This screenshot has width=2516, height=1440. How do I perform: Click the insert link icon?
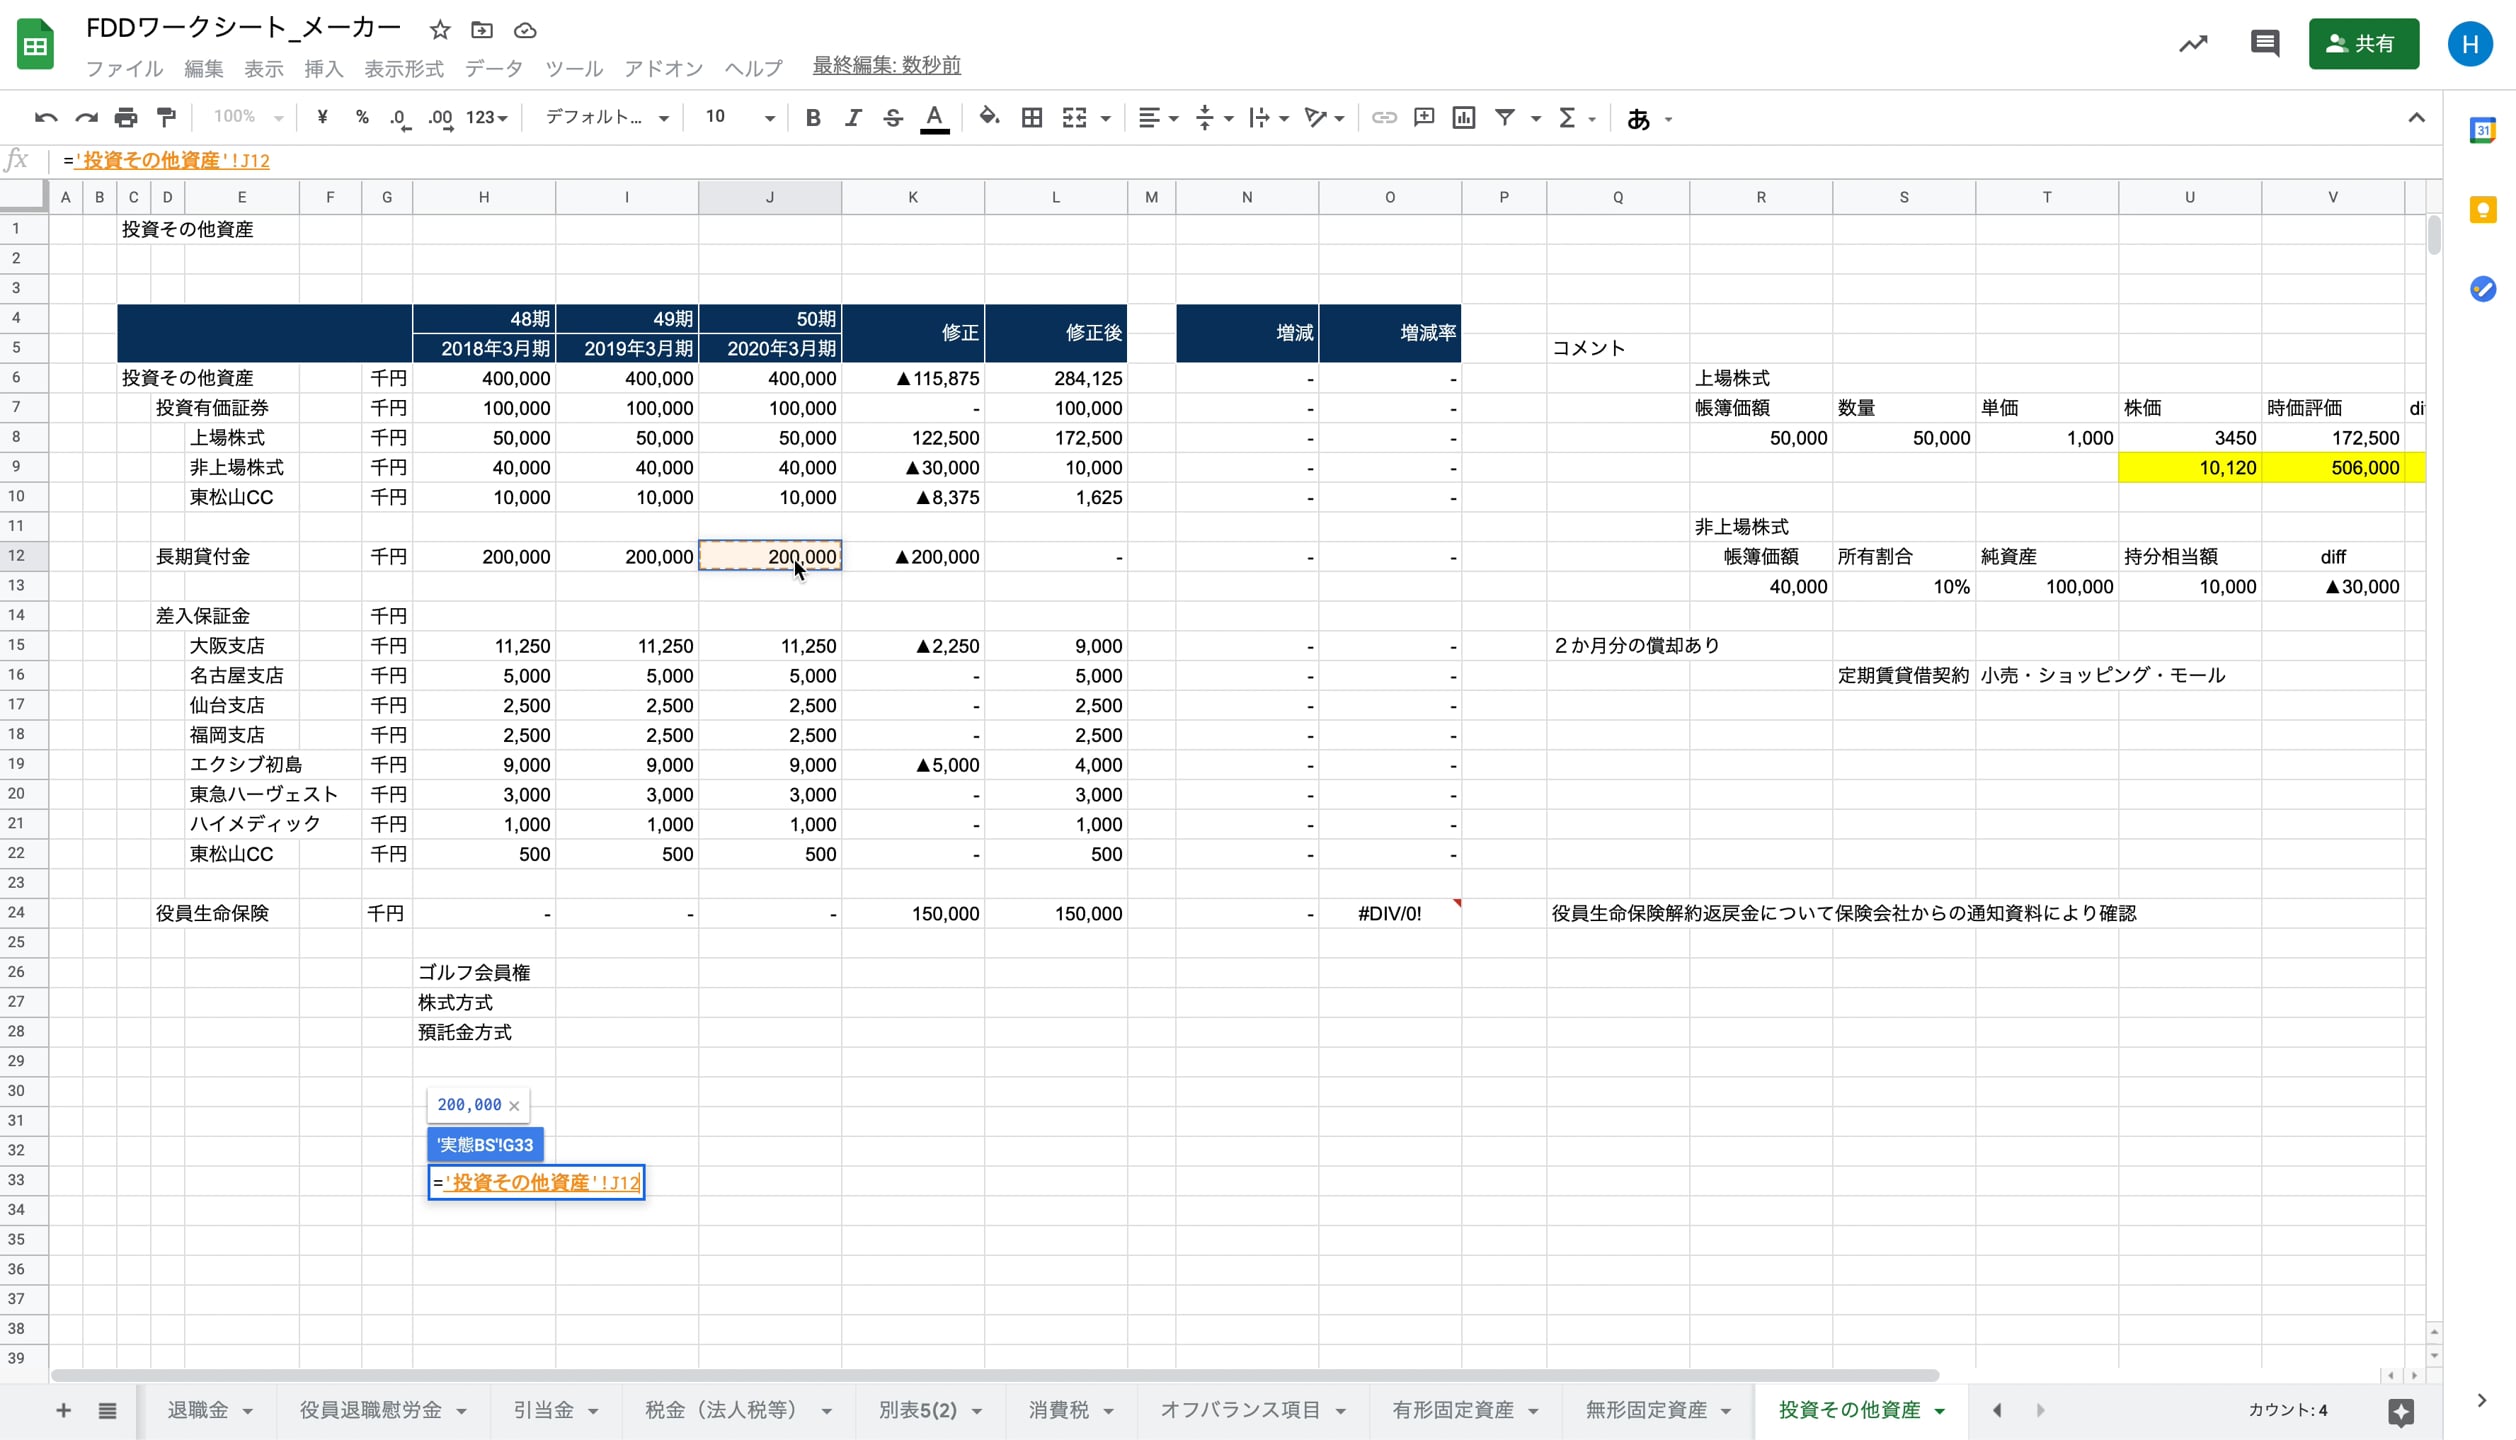pyautogui.click(x=1383, y=118)
